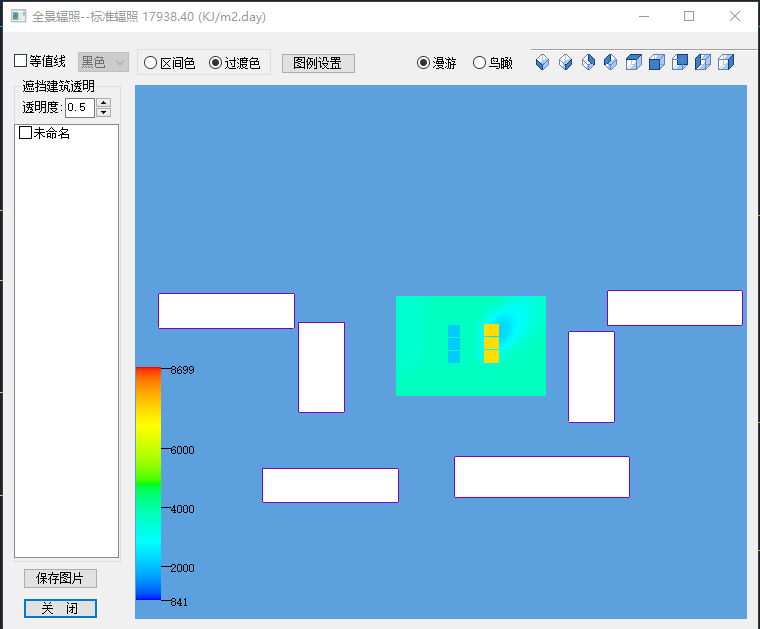Switch to southeast isometric view cube
Viewport: 760px width, 629px height.
(x=565, y=62)
